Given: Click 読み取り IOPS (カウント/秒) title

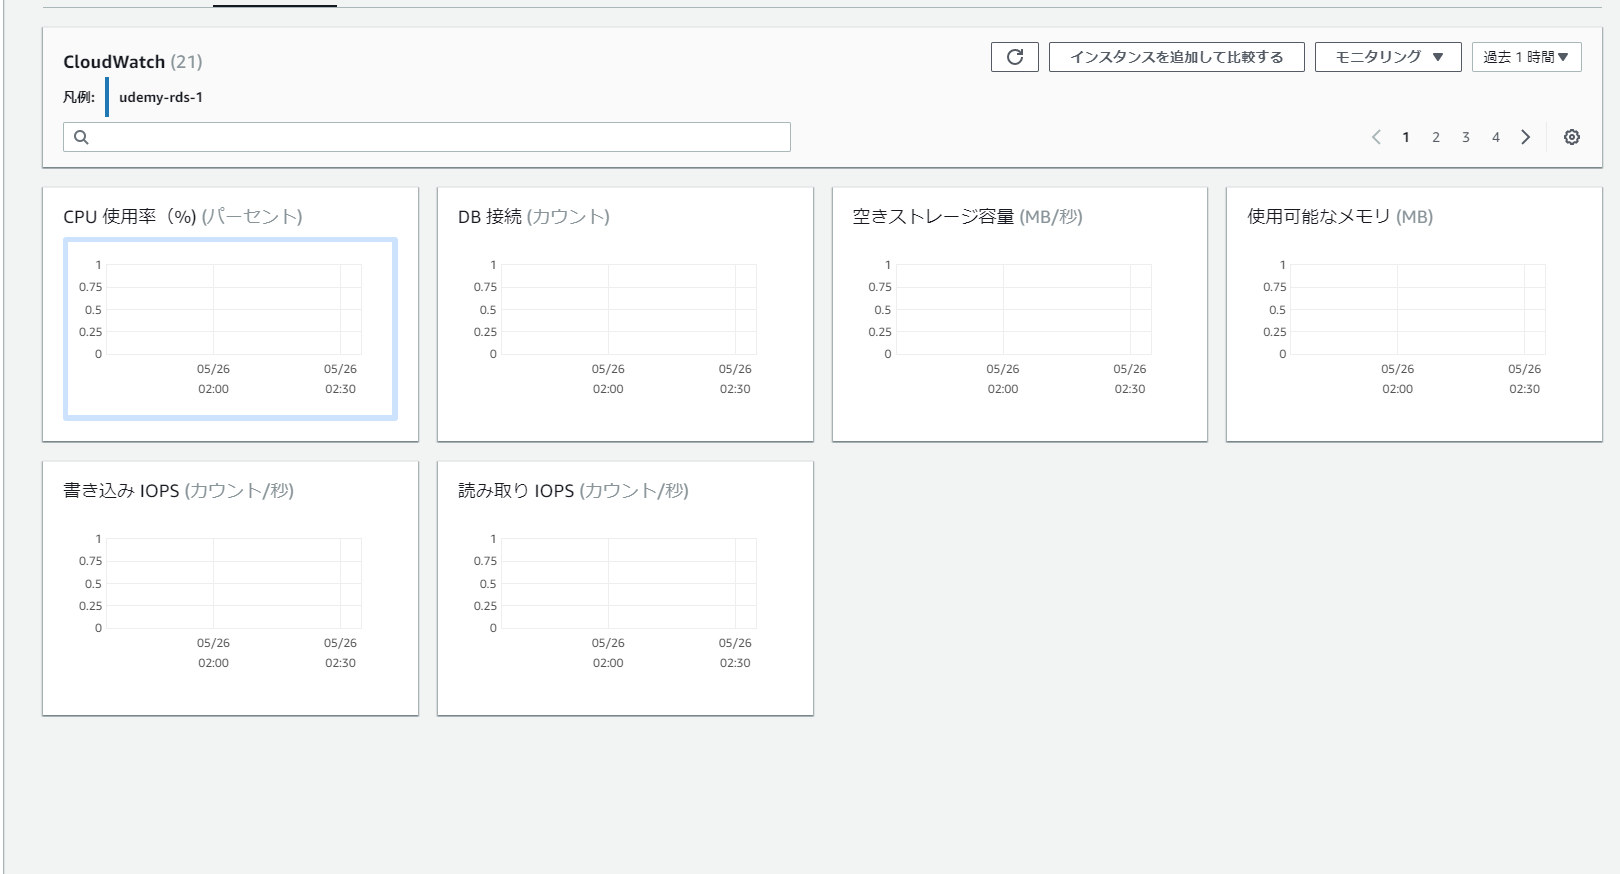Looking at the screenshot, I should click(574, 490).
